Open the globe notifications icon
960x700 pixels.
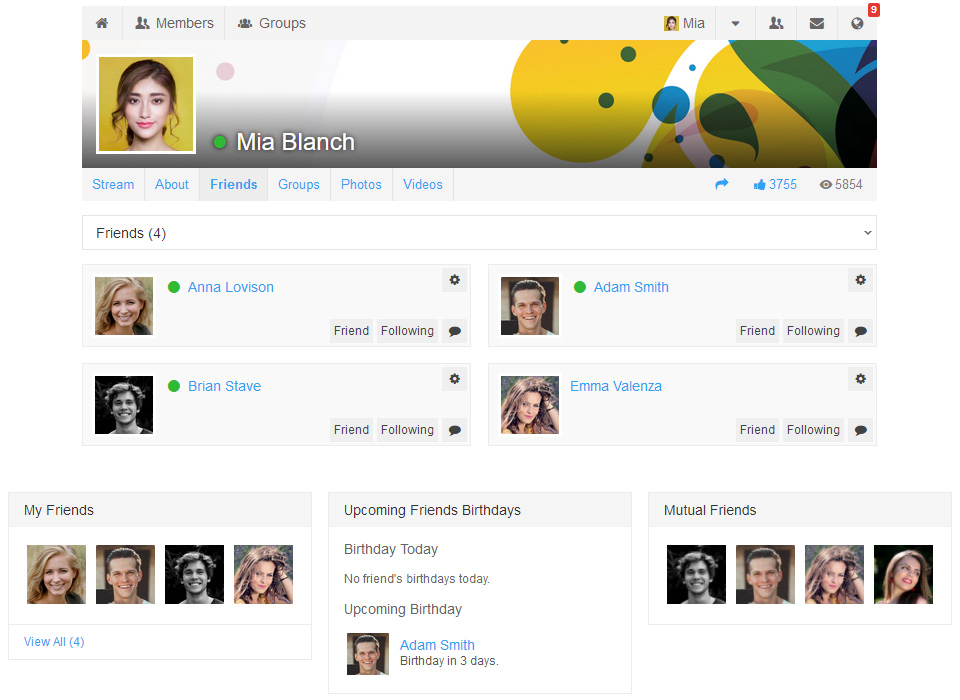click(x=857, y=23)
